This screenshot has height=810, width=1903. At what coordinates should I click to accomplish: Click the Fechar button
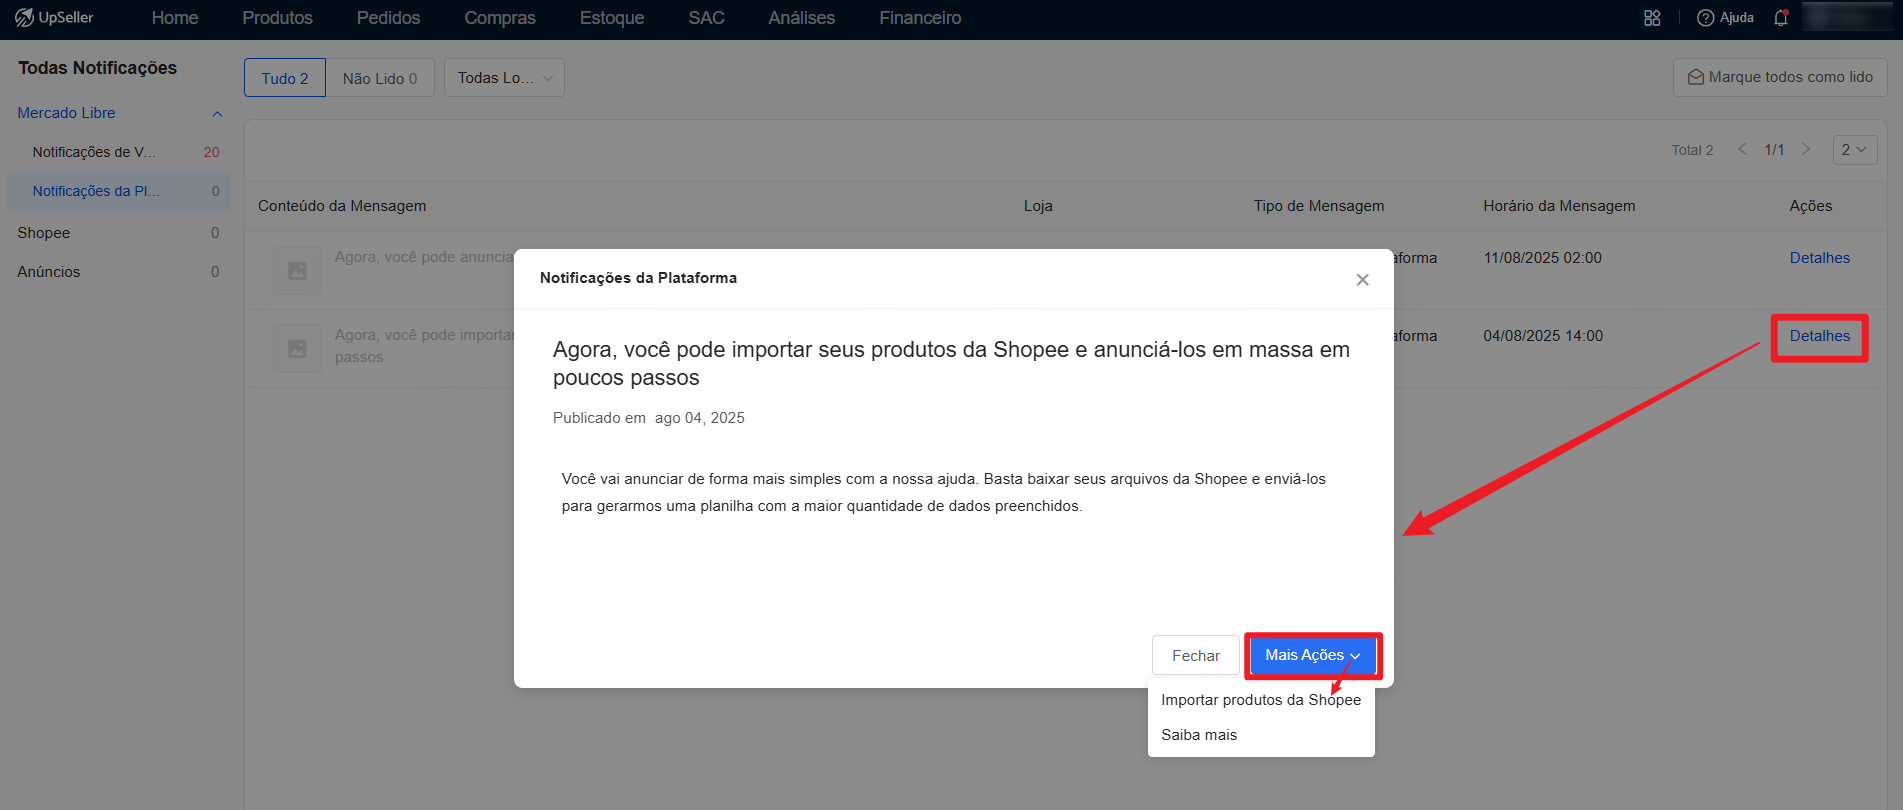[1196, 656]
